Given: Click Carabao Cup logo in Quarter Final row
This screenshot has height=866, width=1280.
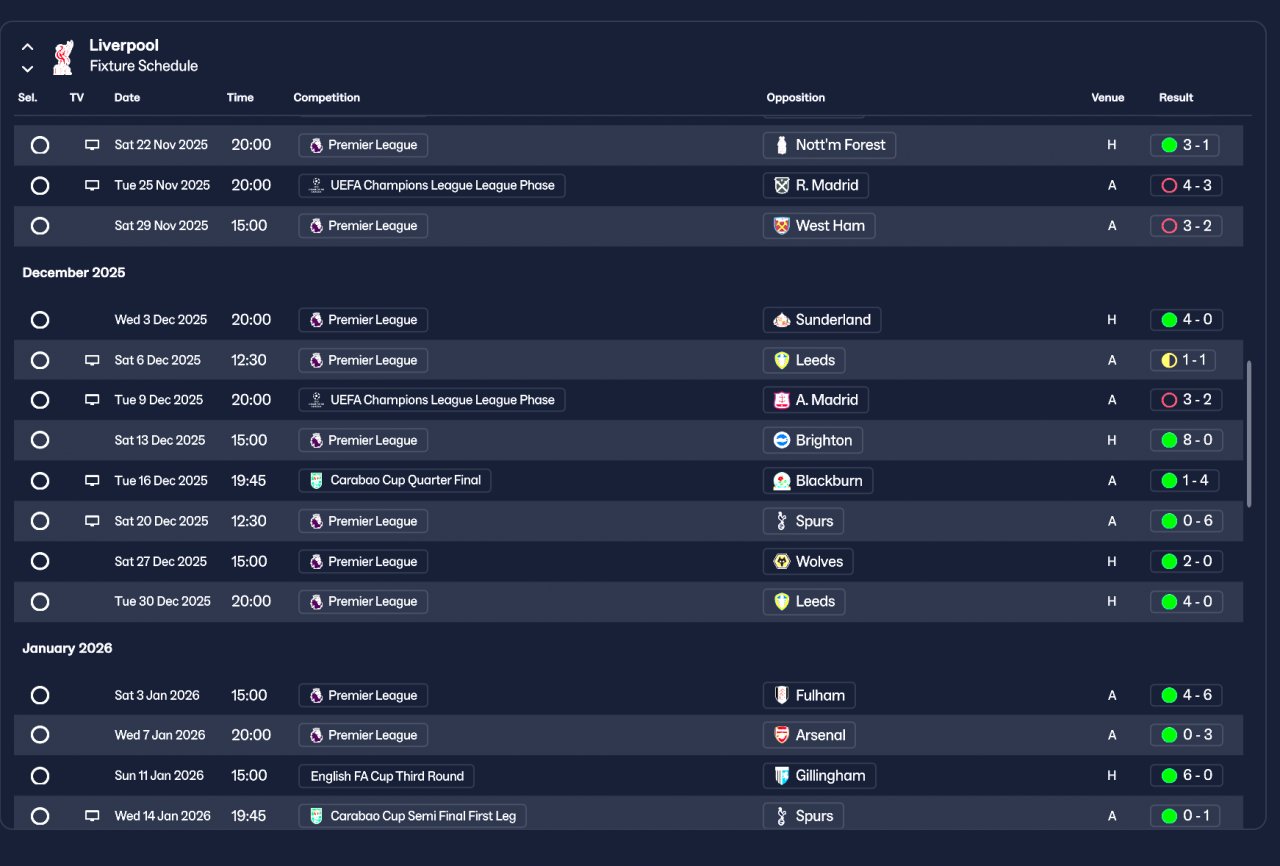Looking at the screenshot, I should 316,480.
